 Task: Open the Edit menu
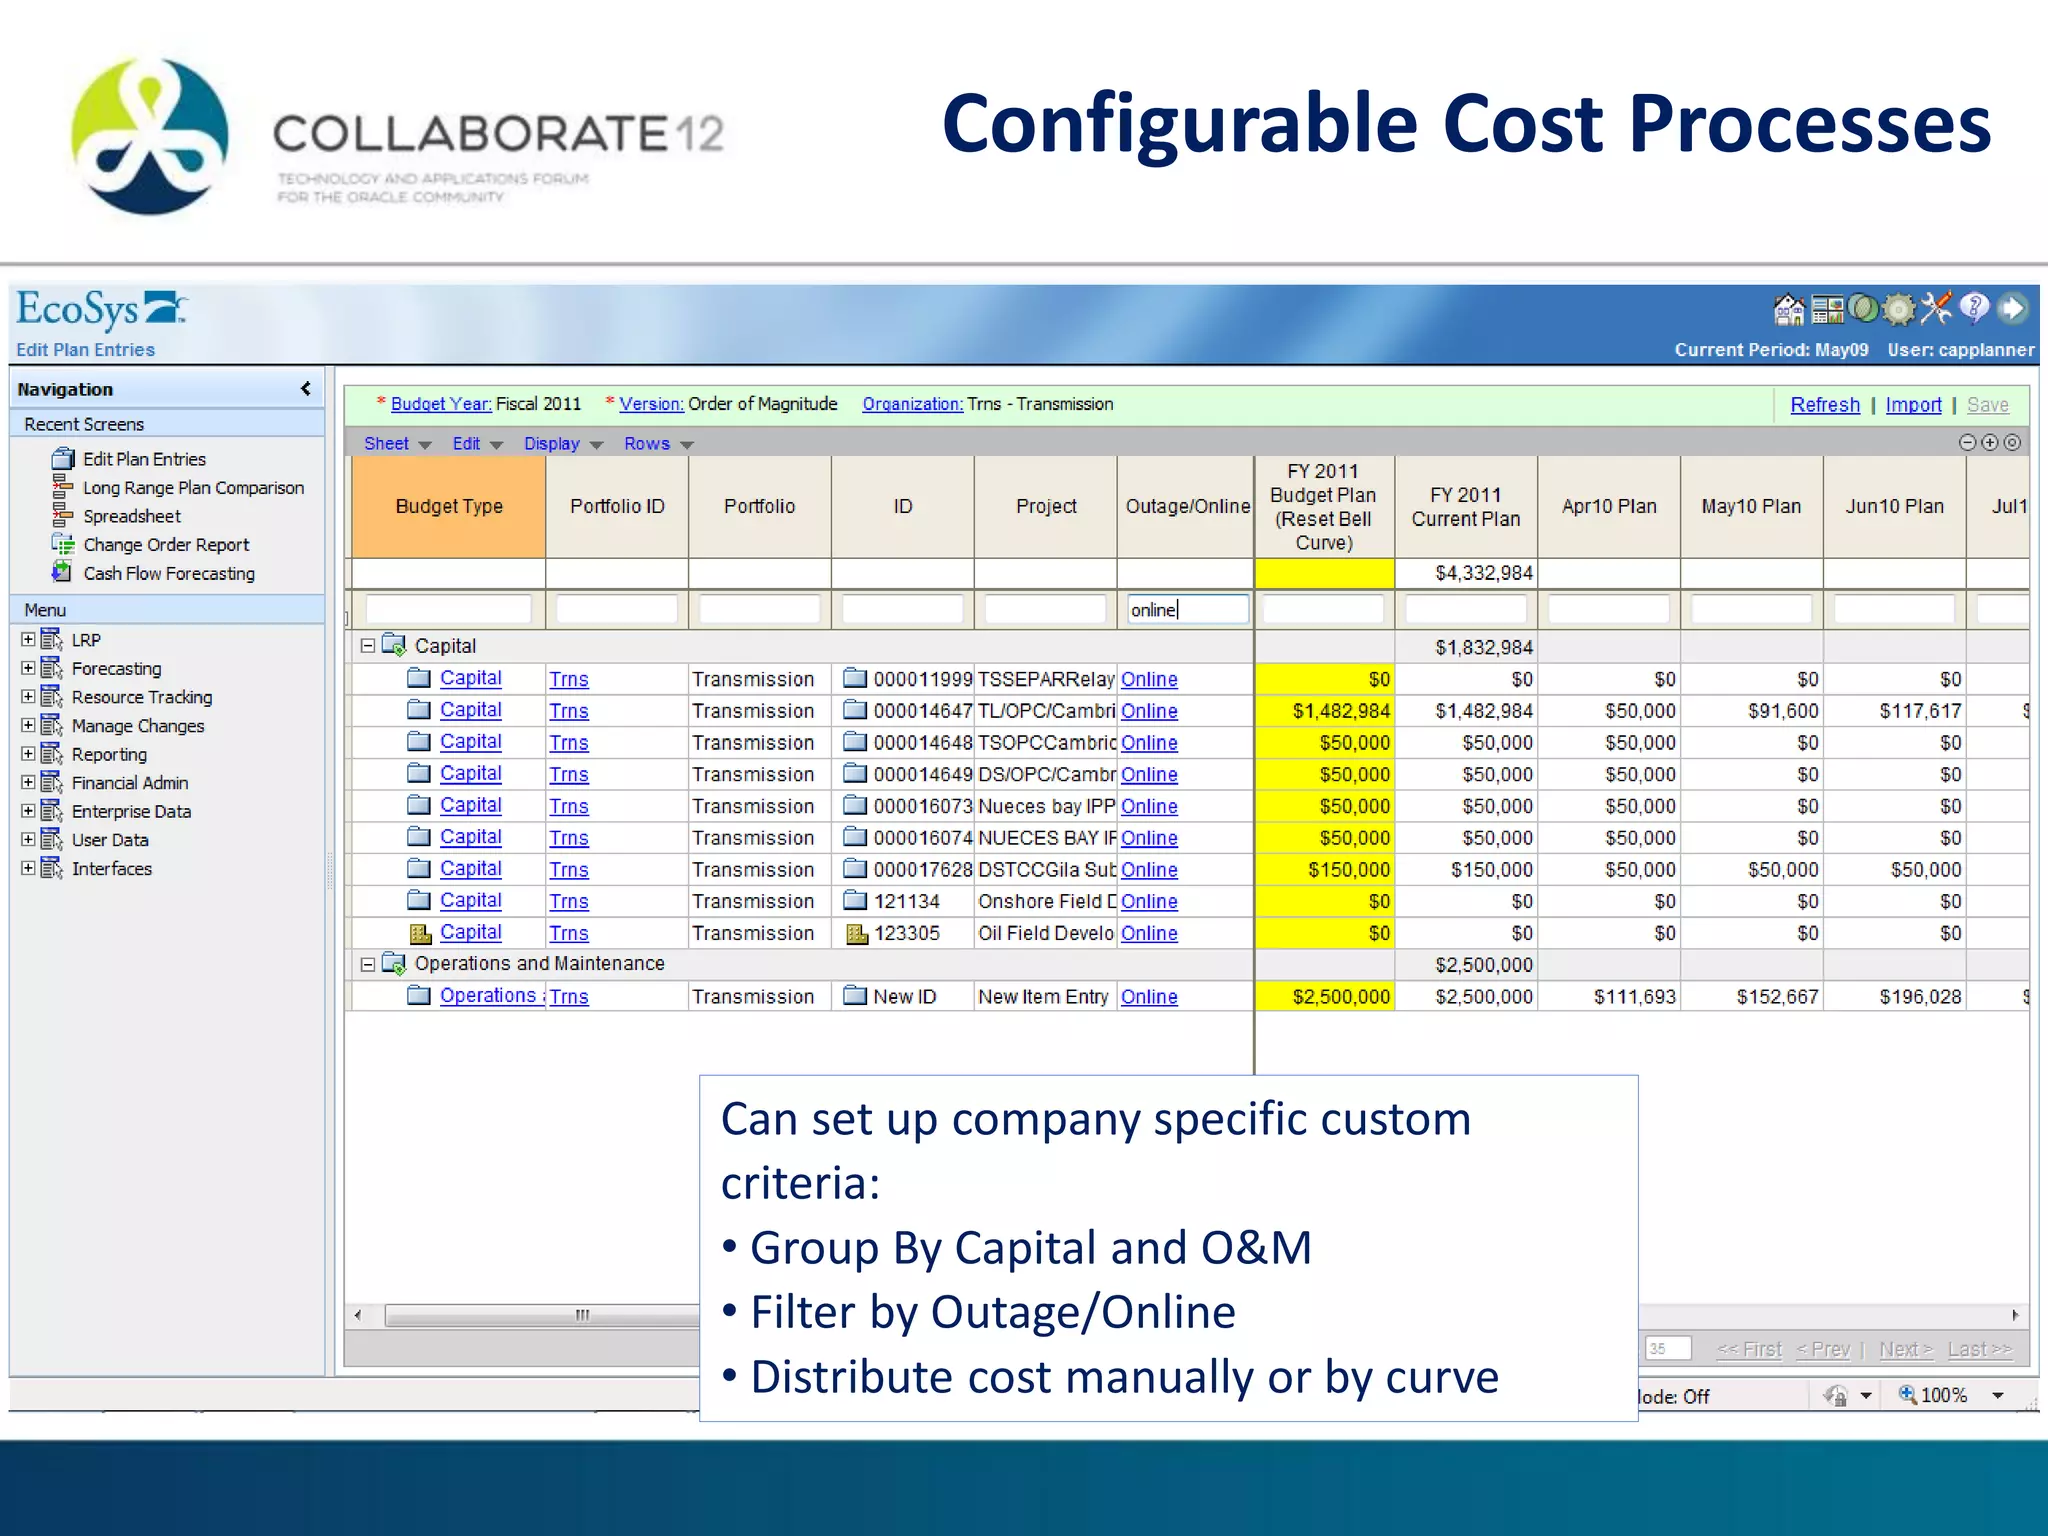click(477, 443)
